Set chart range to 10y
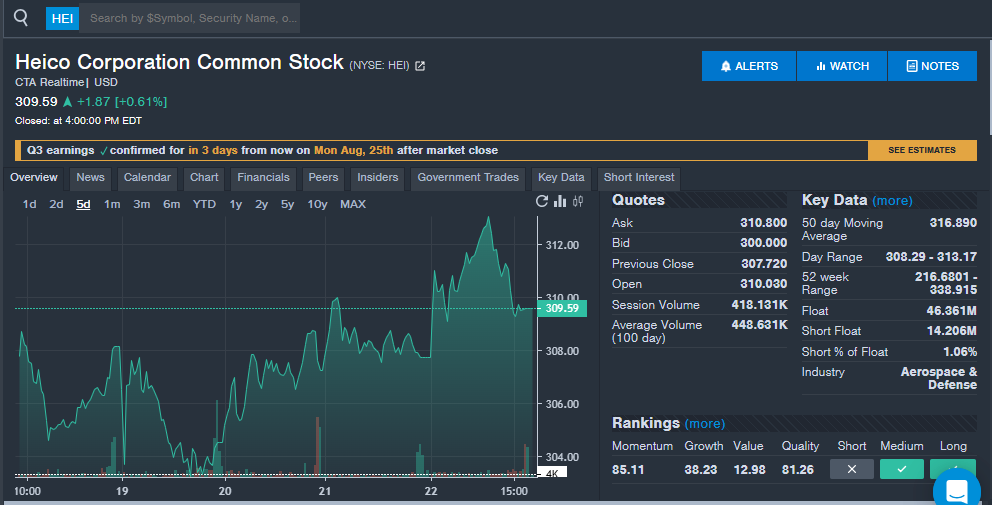992x505 pixels. pyautogui.click(x=318, y=204)
